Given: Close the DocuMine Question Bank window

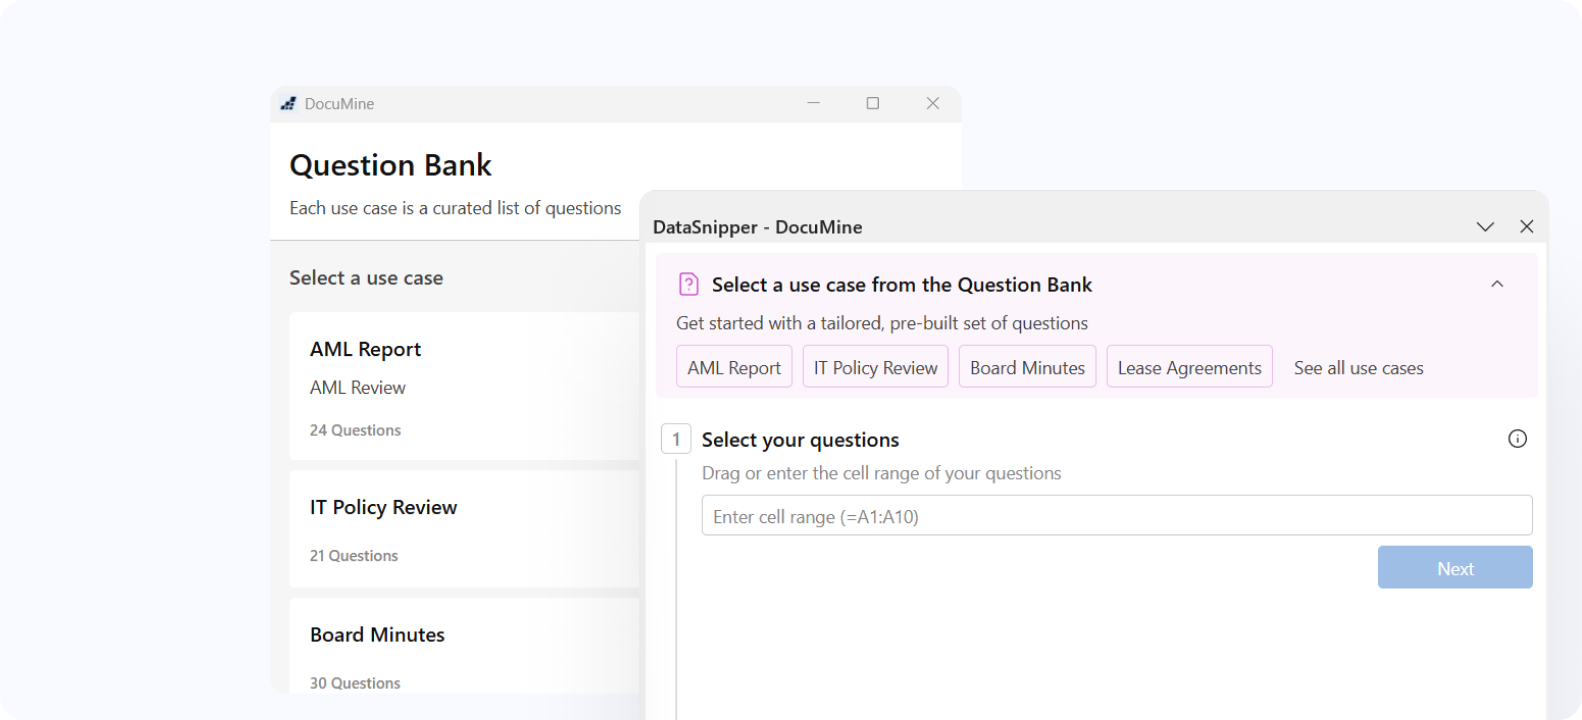Looking at the screenshot, I should click(932, 103).
